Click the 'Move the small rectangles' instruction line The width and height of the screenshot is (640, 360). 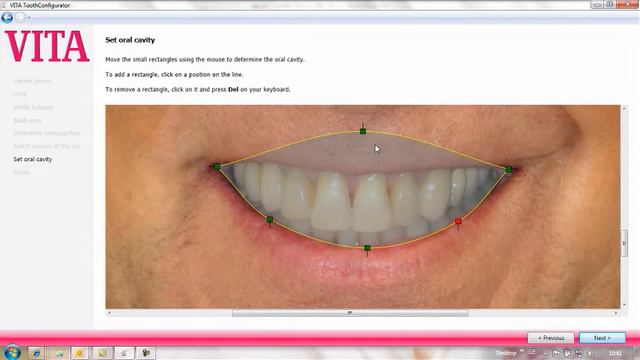coord(204,59)
